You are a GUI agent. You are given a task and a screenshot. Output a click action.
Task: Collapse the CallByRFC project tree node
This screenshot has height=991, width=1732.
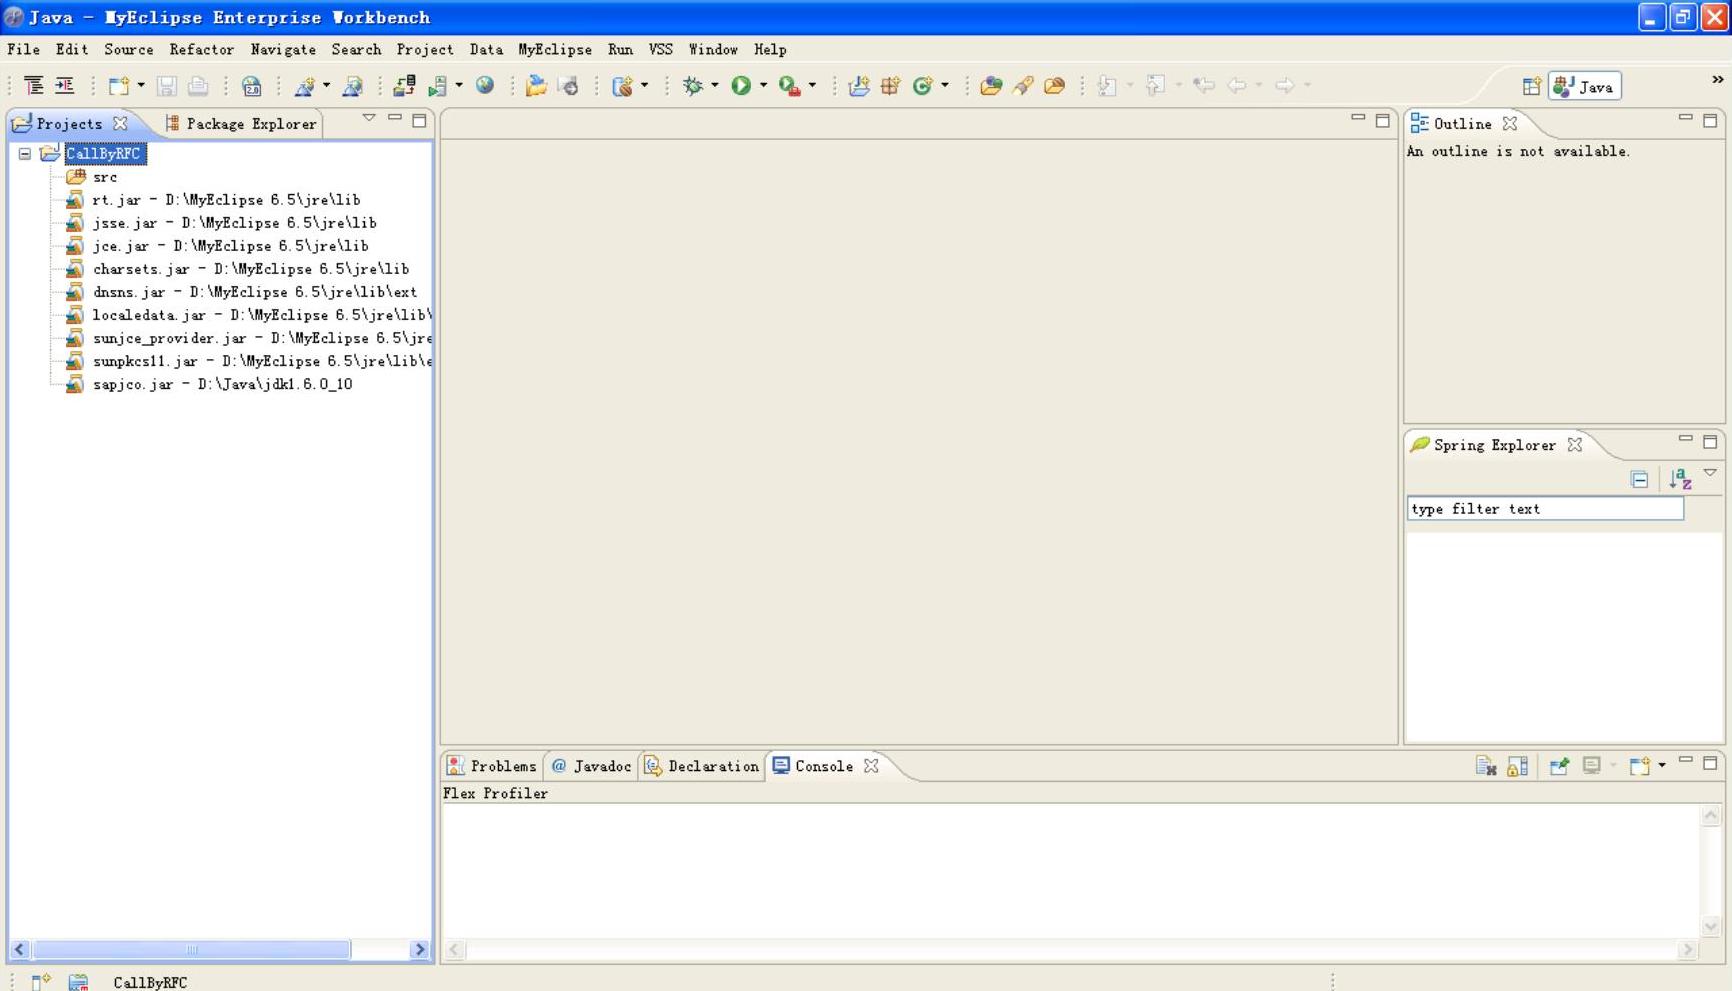[x=25, y=154]
